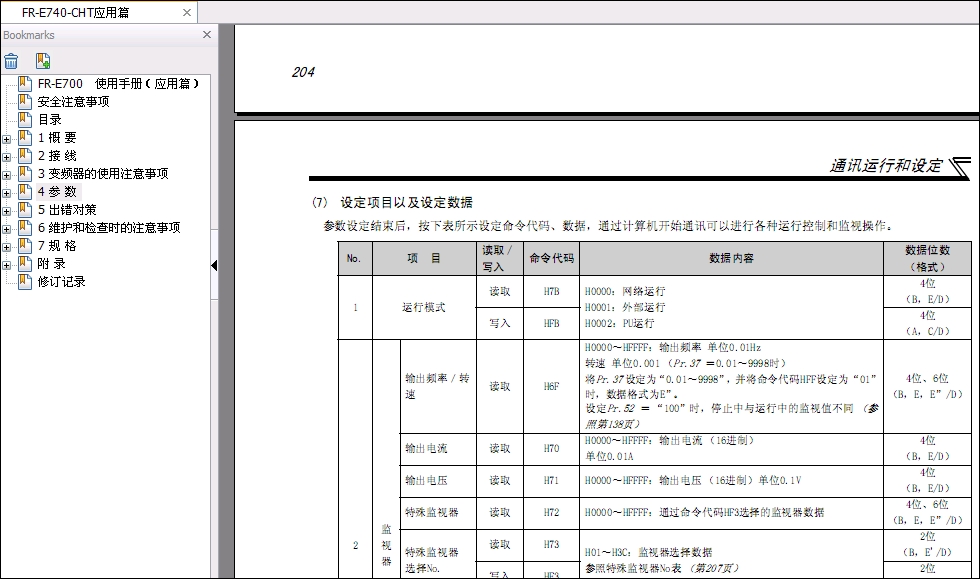
Task: Expand the 附录 bookmark node
Action: (x=7, y=264)
